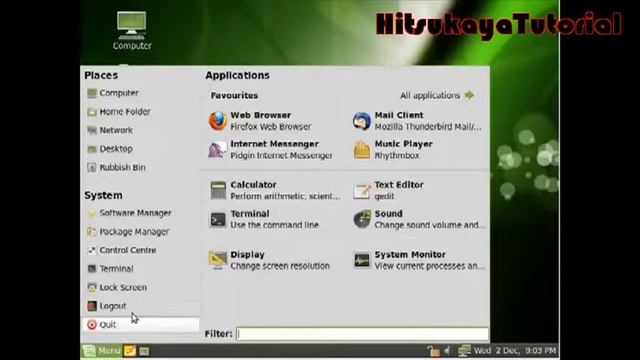Show All applications
Viewport: 640px width, 360px height.
pyautogui.click(x=430, y=96)
